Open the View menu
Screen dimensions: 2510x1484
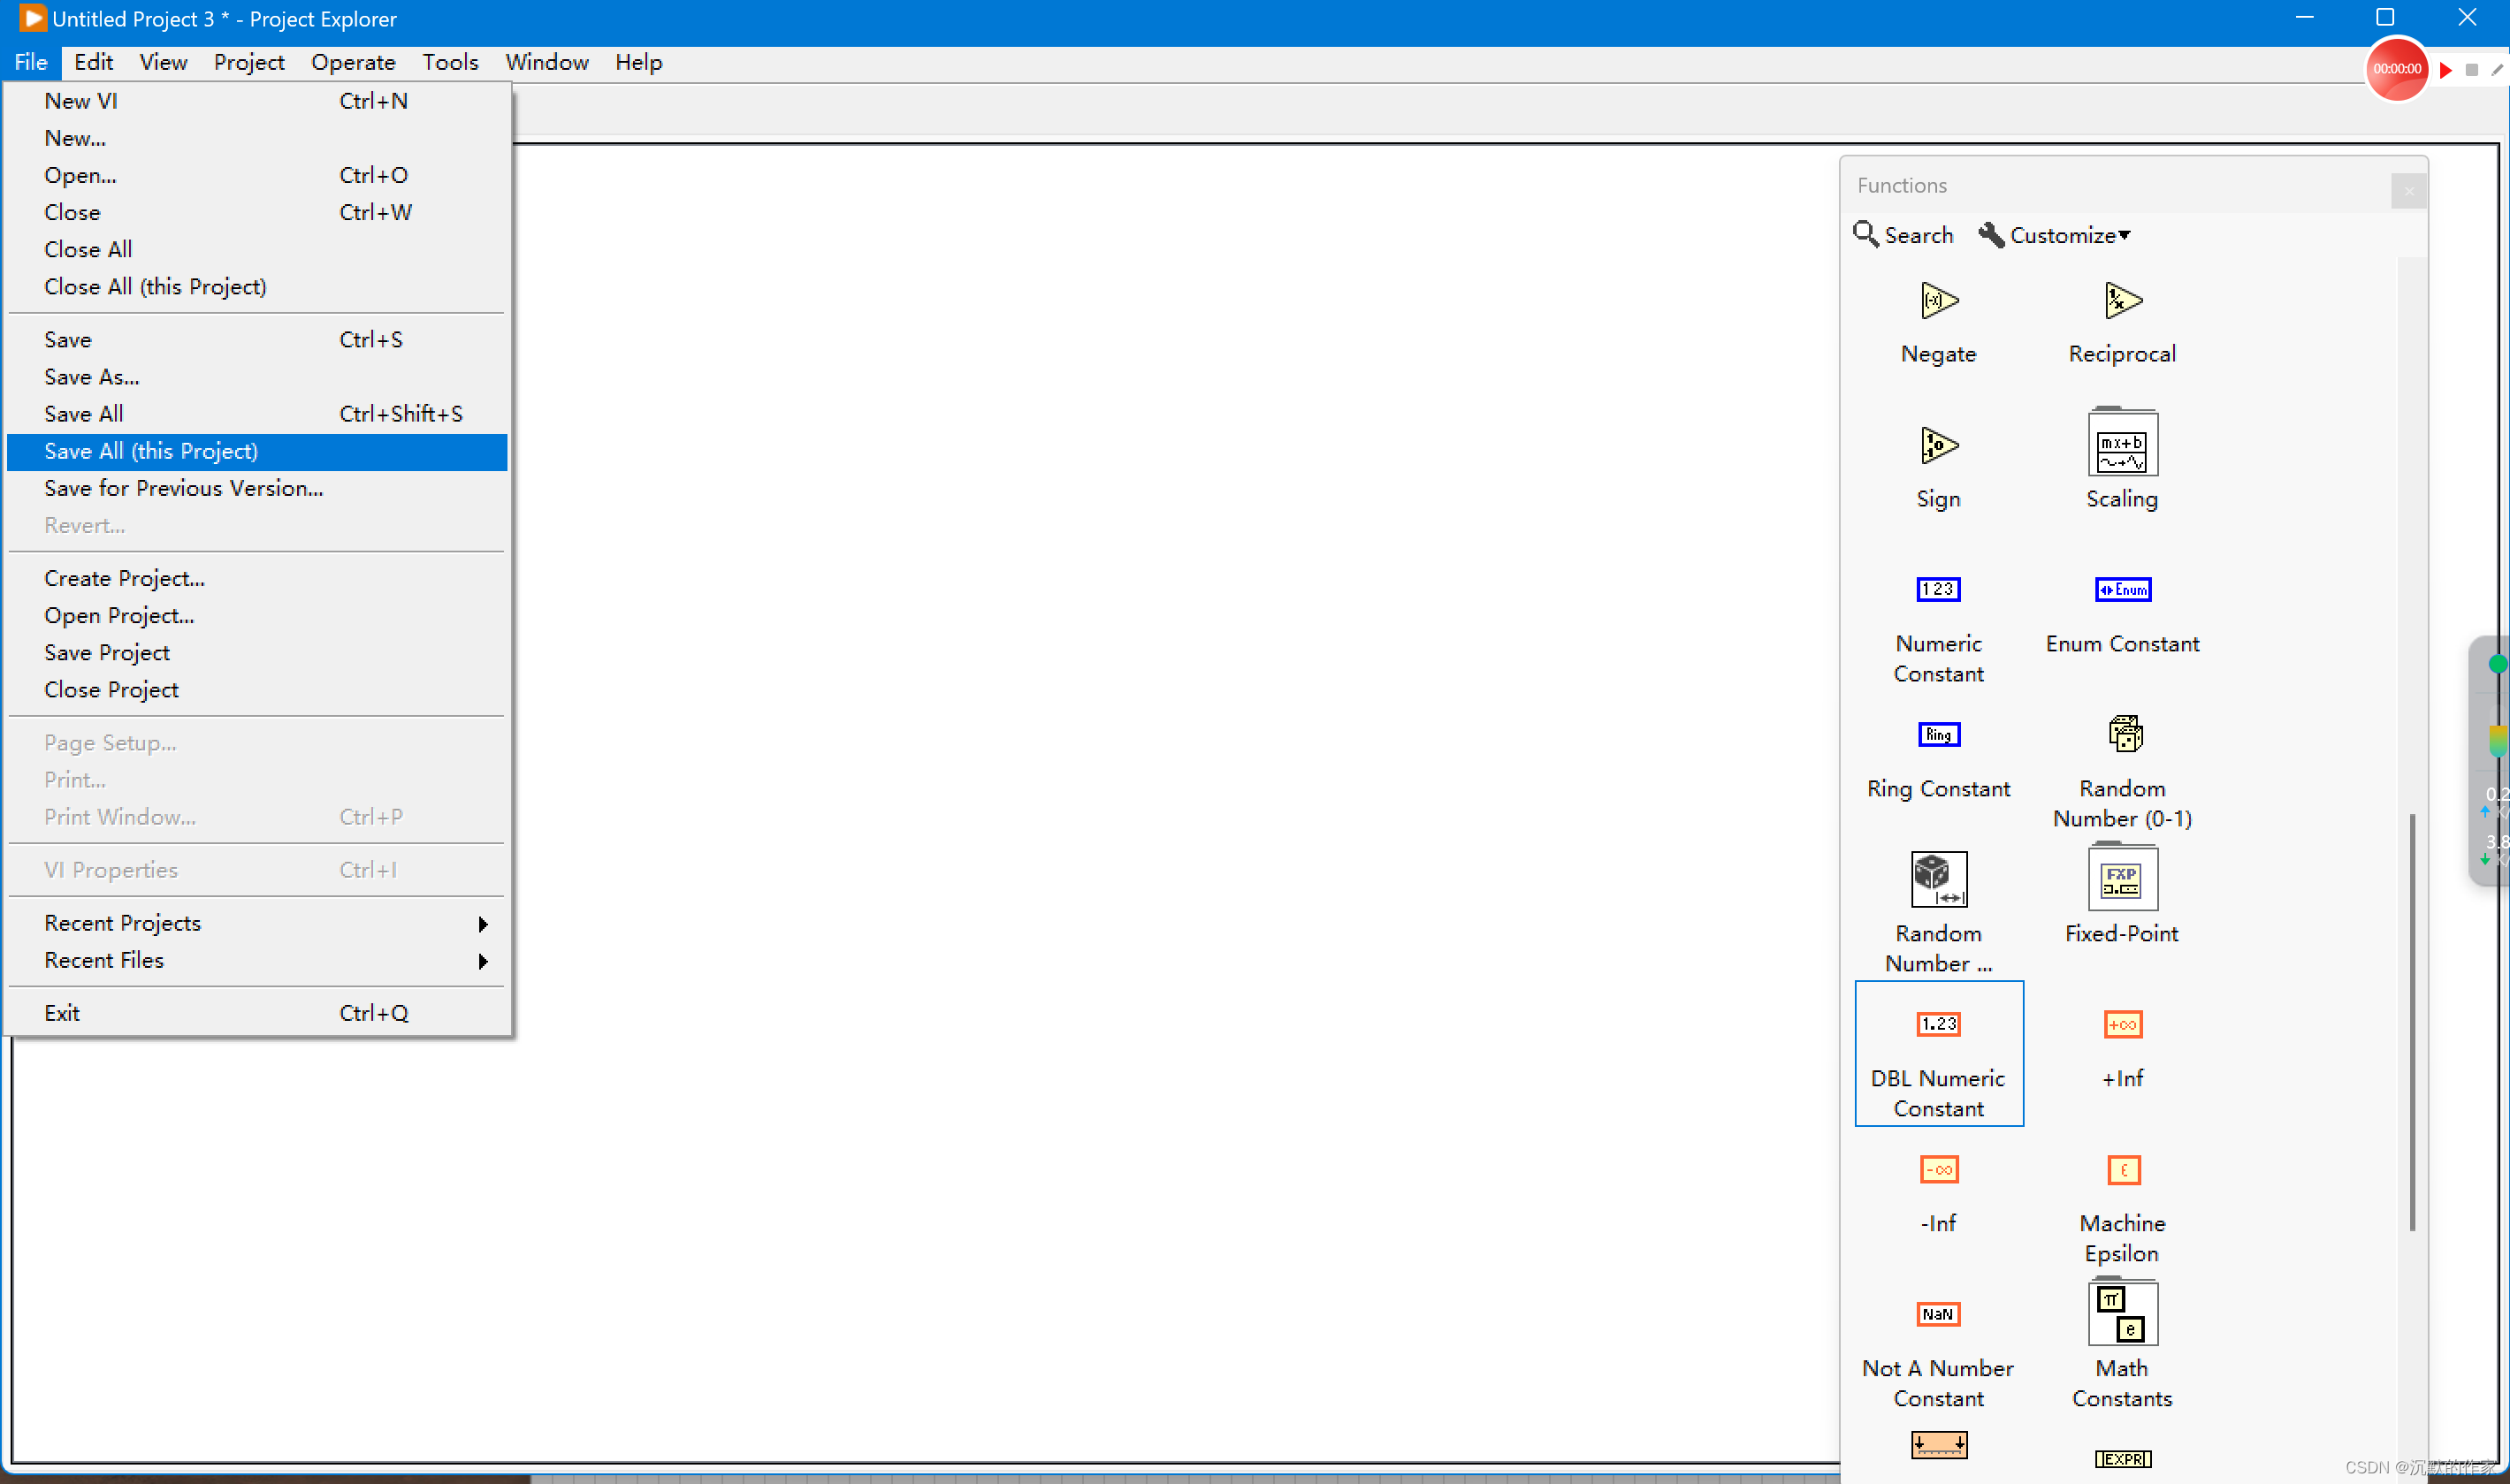click(x=163, y=62)
